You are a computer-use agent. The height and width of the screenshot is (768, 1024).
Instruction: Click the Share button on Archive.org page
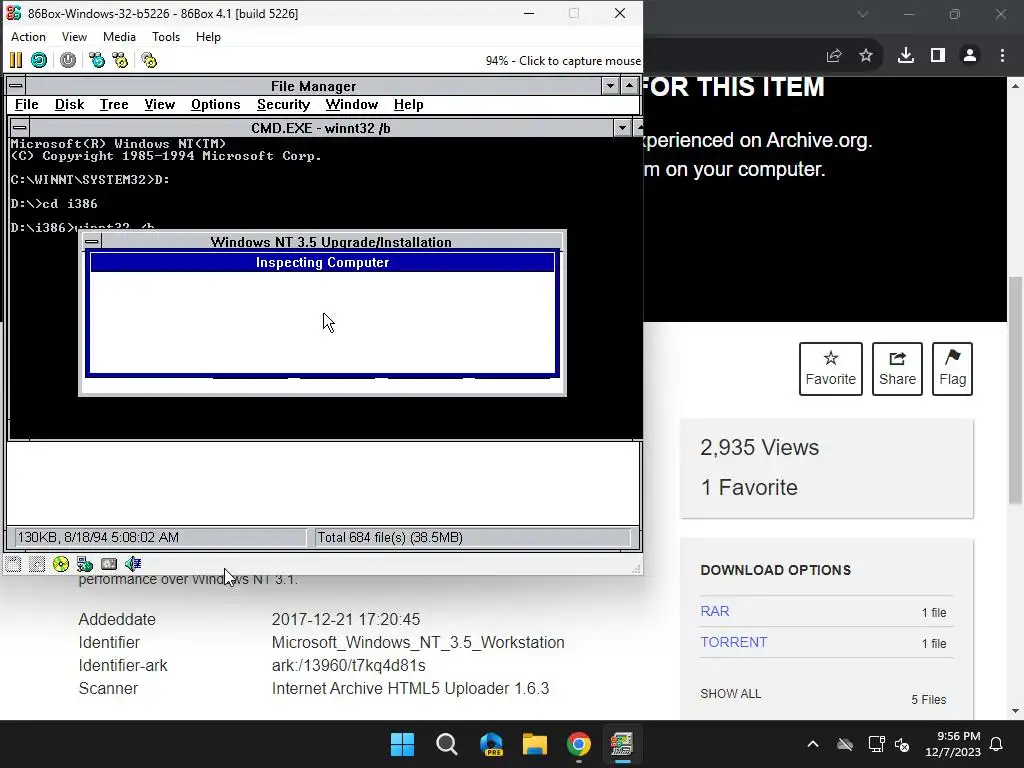(897, 369)
